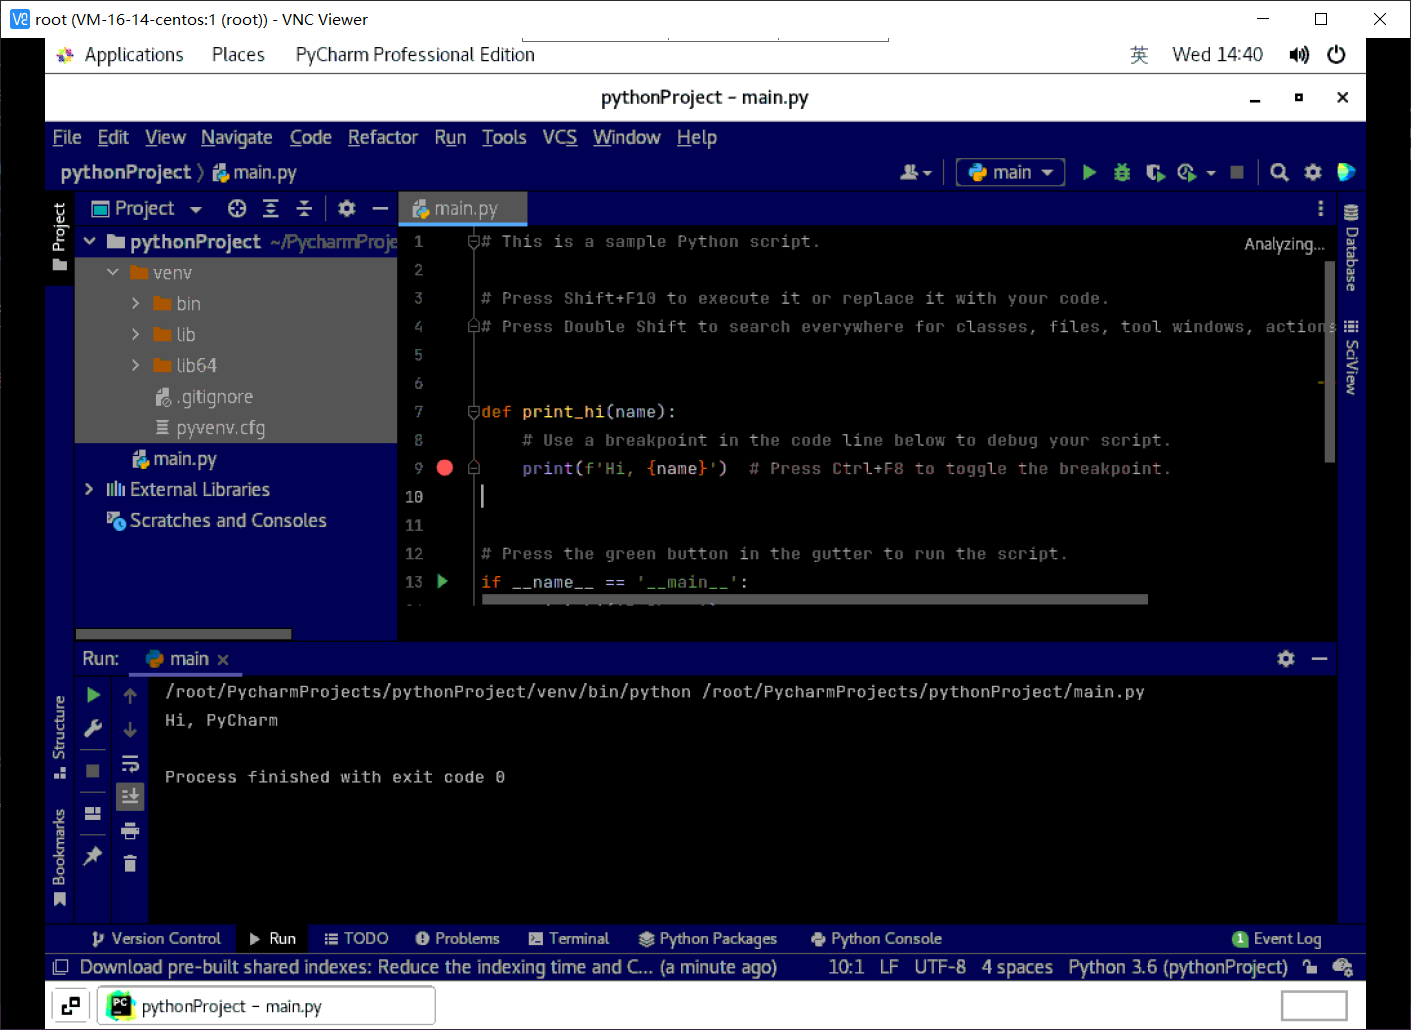This screenshot has height=1030, width=1411.
Task: Open the Terminal tool window tab
Action: [x=568, y=938]
